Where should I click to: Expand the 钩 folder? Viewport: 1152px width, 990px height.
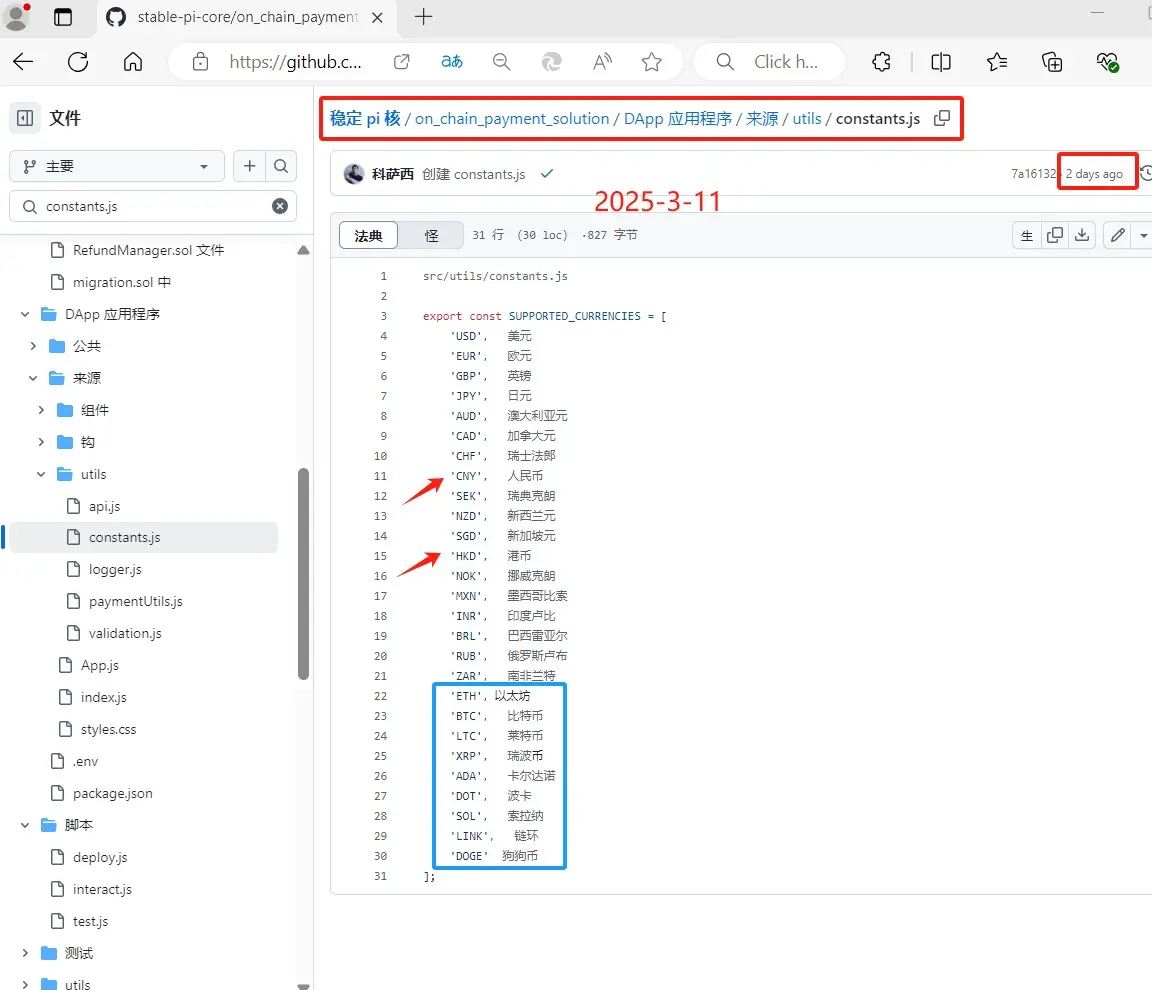click(x=41, y=442)
